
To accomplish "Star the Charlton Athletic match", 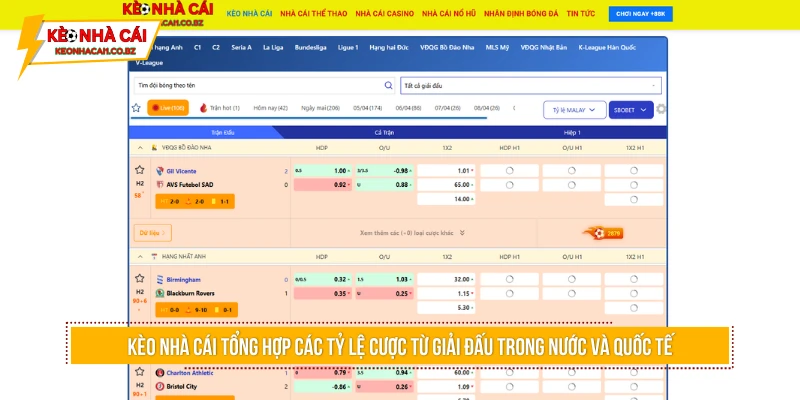I will coord(139,371).
